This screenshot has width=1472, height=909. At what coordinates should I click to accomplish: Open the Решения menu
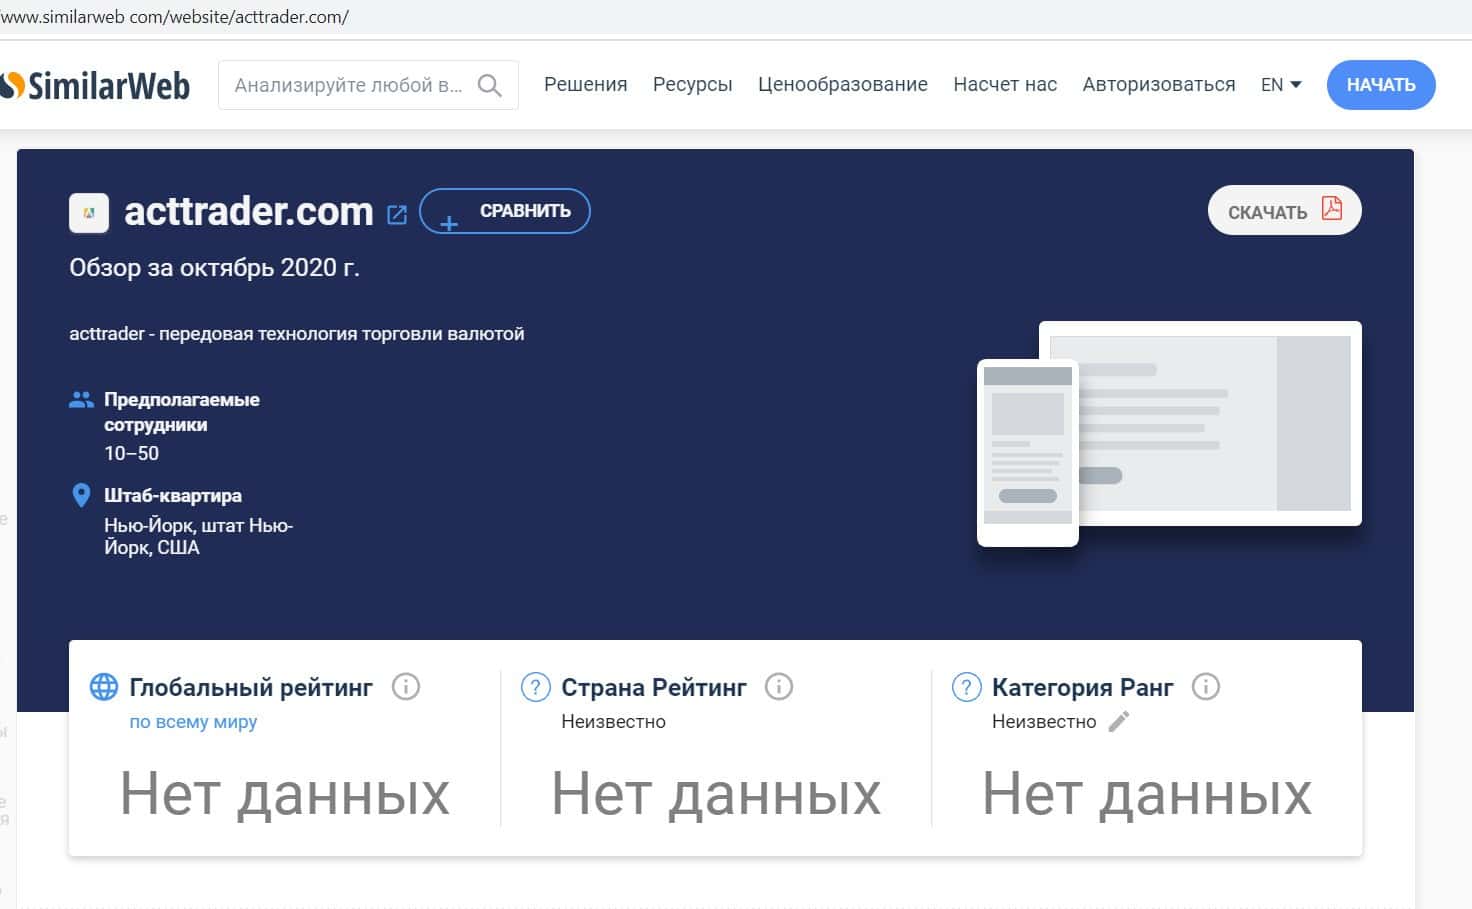pyautogui.click(x=586, y=85)
